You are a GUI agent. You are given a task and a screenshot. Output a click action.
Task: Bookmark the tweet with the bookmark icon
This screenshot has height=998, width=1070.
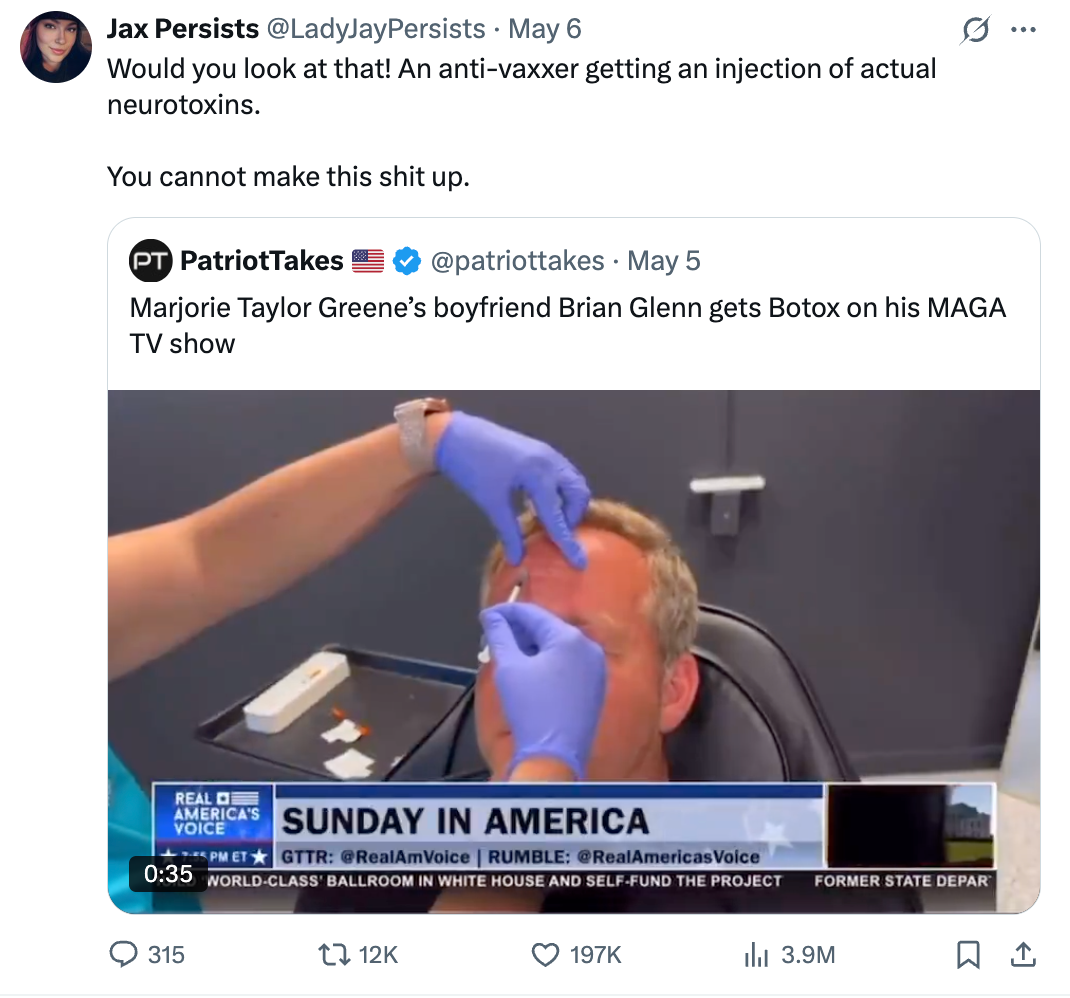coord(967,955)
